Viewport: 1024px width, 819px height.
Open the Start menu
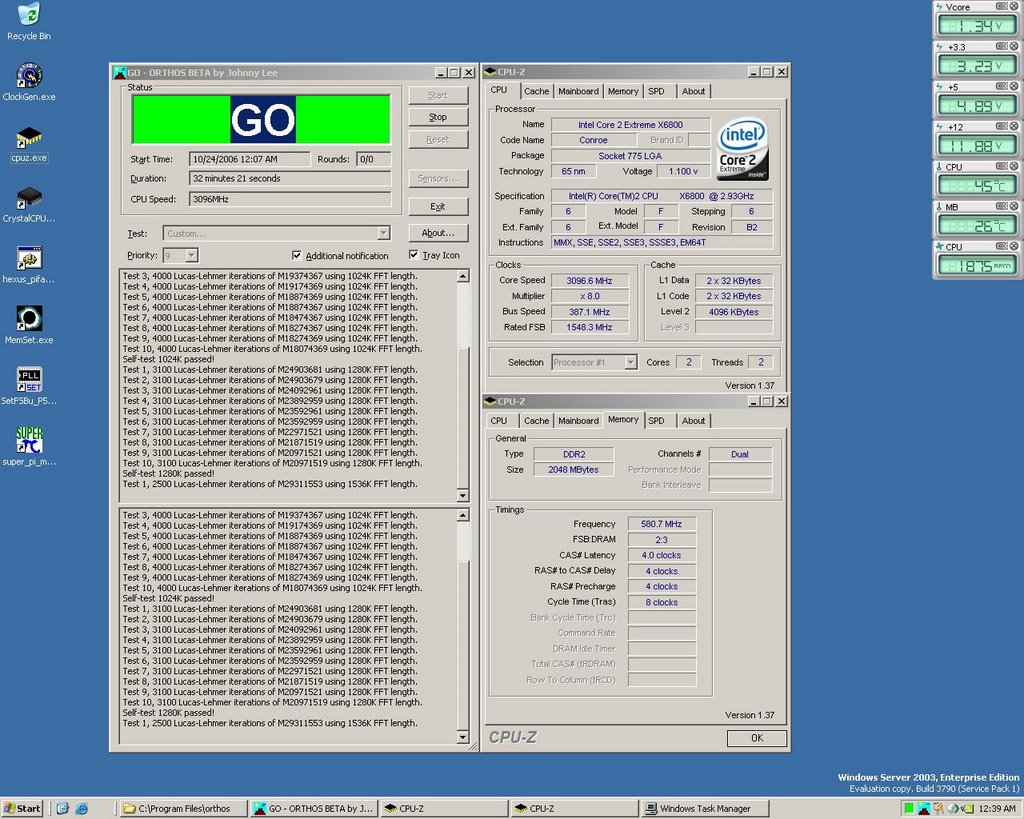[22, 809]
